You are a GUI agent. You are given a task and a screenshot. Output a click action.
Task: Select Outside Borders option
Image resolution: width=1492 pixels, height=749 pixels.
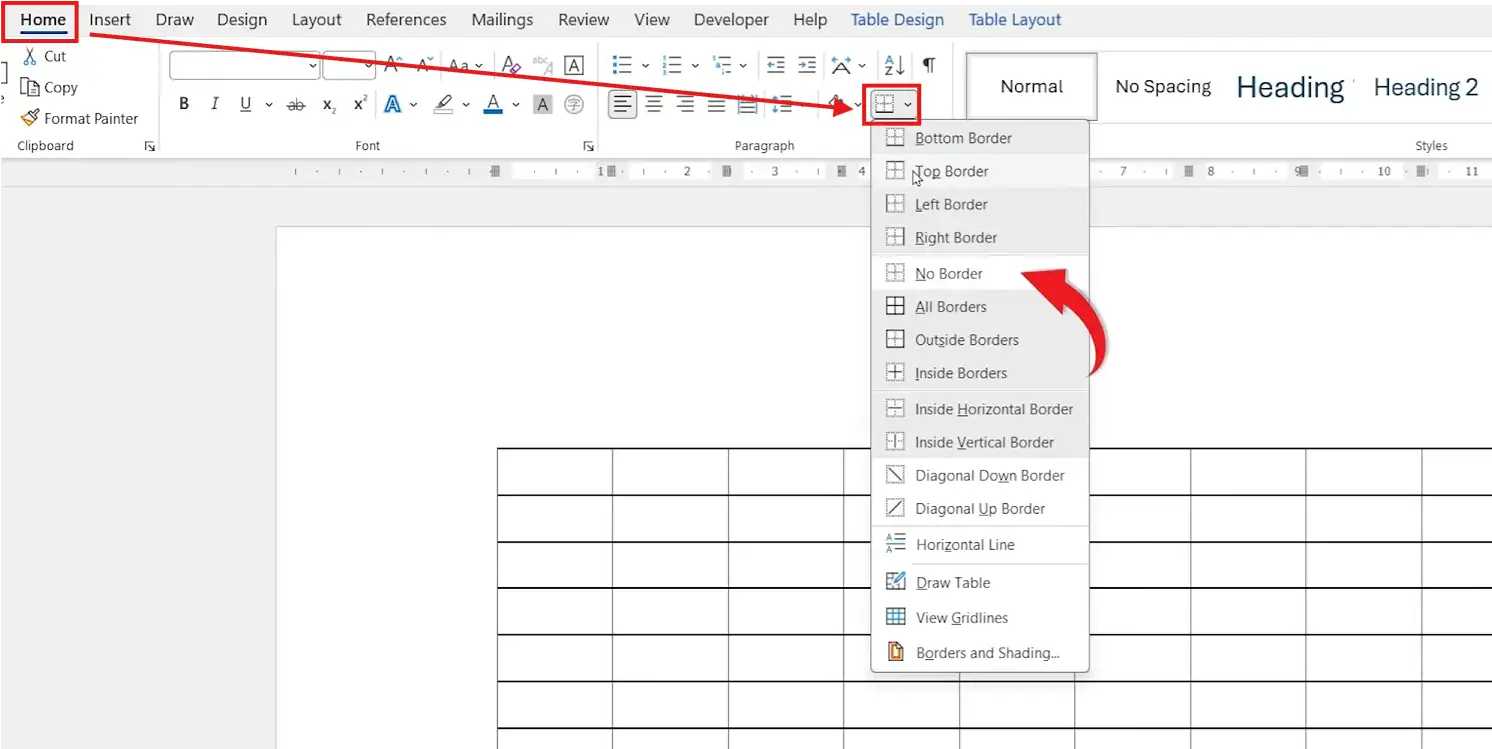point(980,340)
